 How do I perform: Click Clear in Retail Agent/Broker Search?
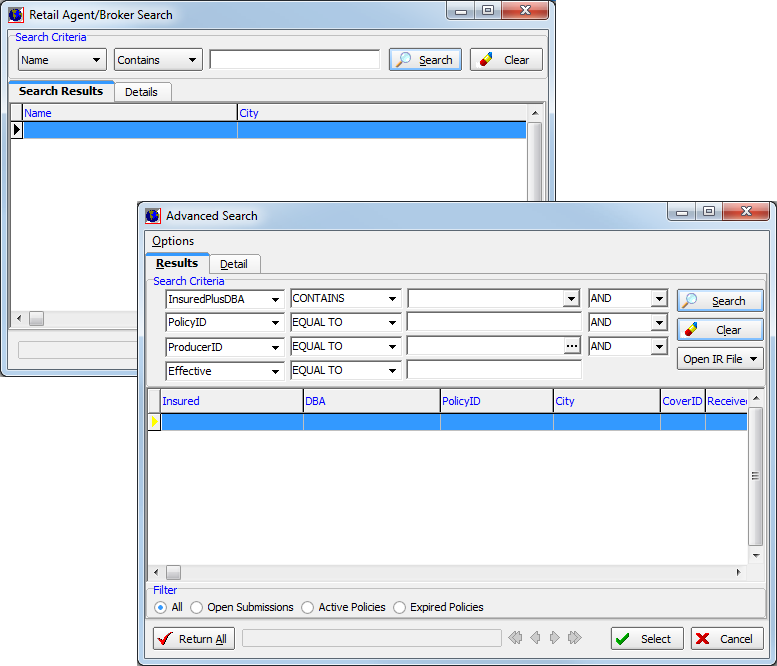click(x=506, y=60)
